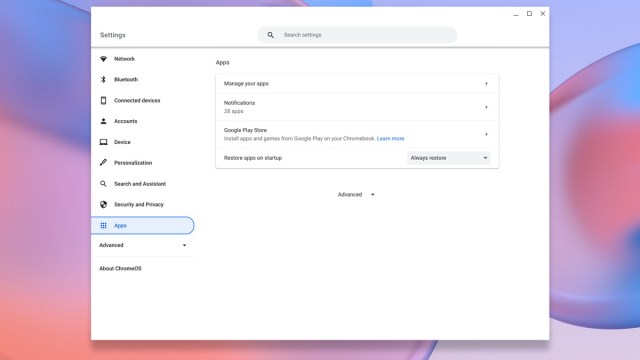The image size is (640, 360).
Task: Open Search and Assistant label
Action: (140, 184)
